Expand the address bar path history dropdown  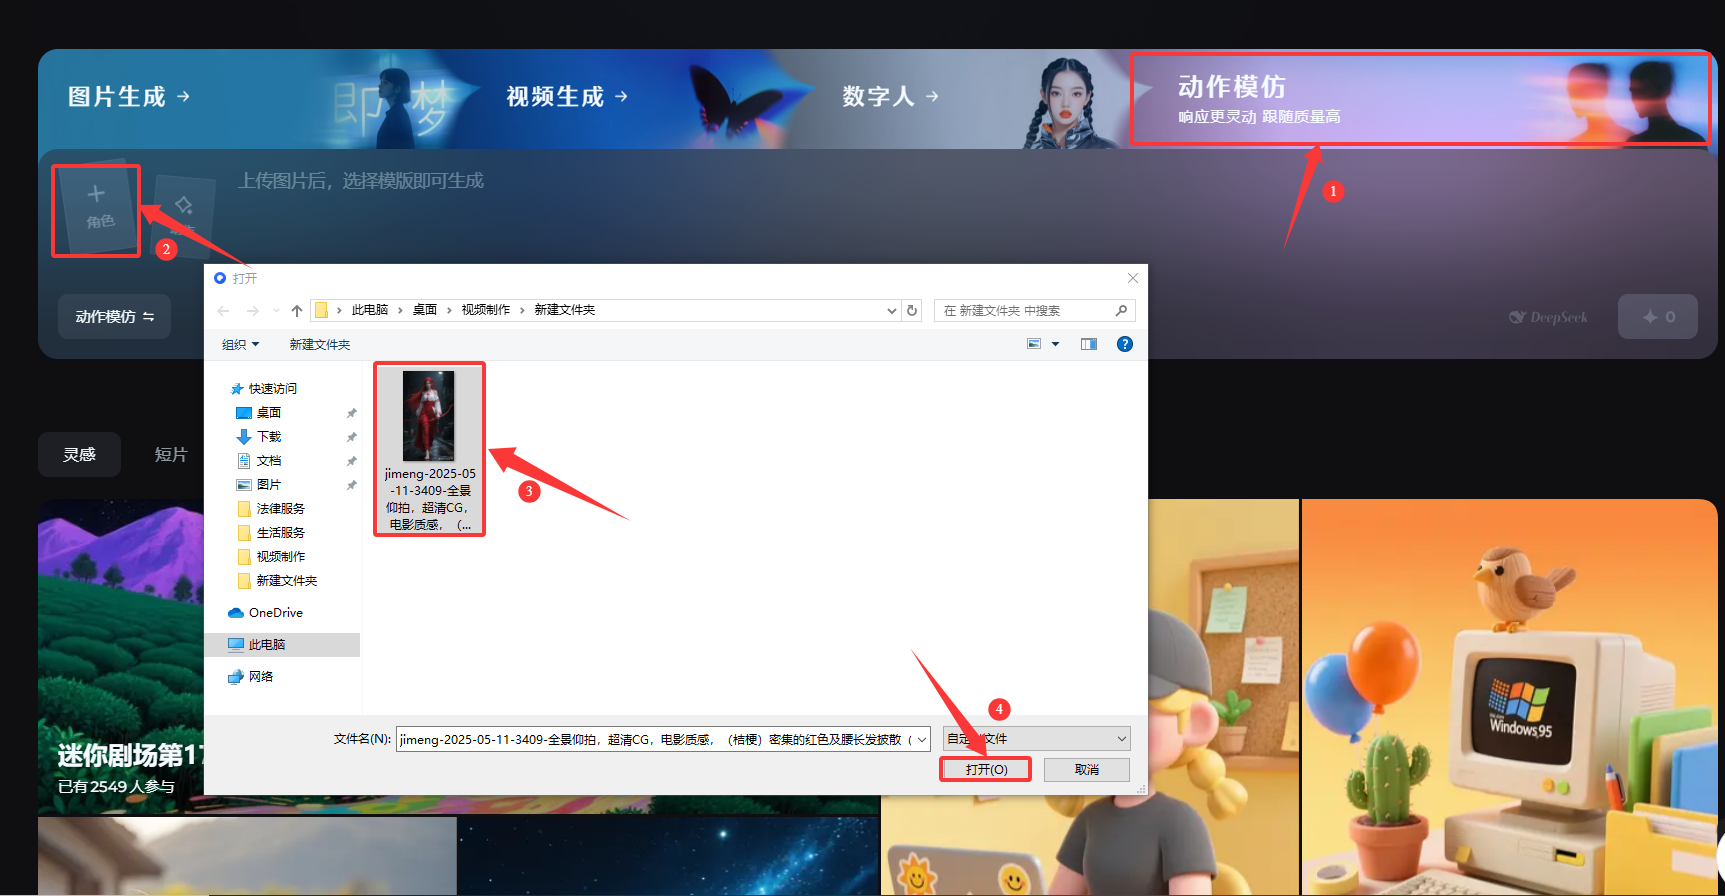point(891,311)
